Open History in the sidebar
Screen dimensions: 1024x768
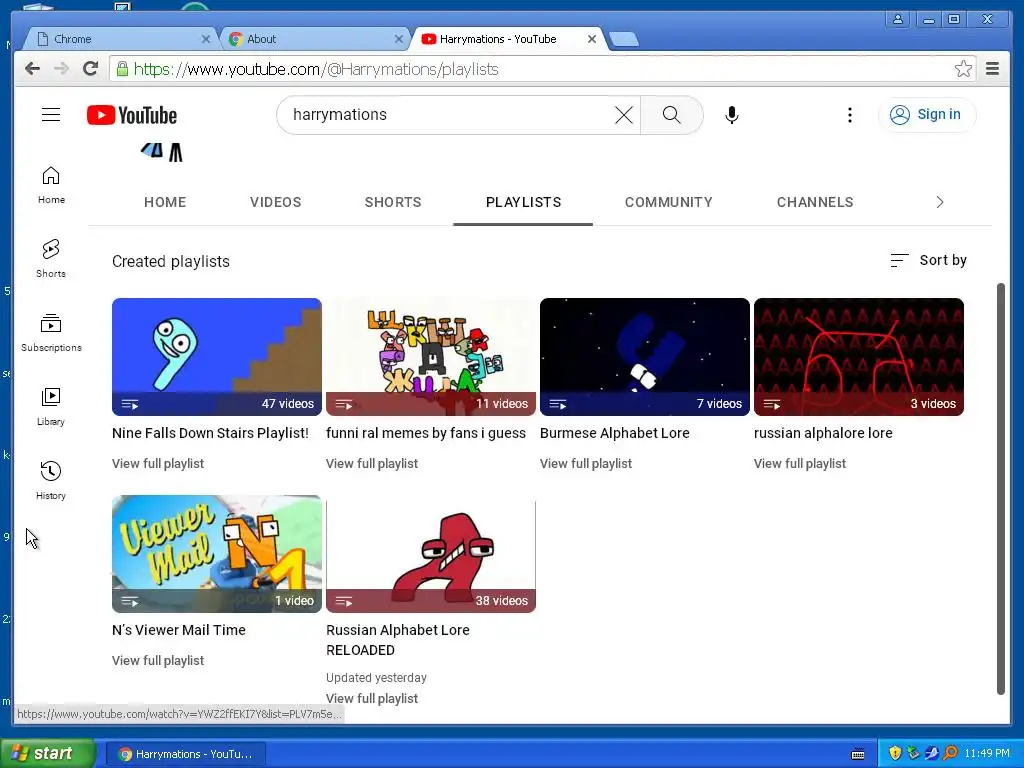pos(51,480)
